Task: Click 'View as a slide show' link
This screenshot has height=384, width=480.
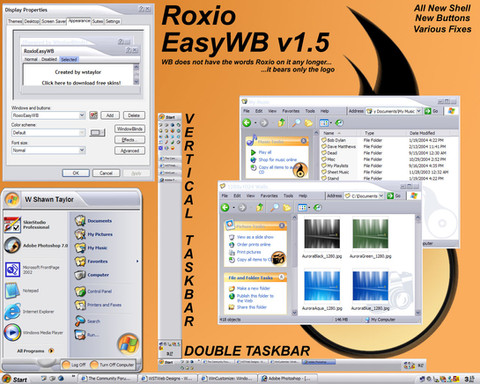Action: [x=255, y=237]
